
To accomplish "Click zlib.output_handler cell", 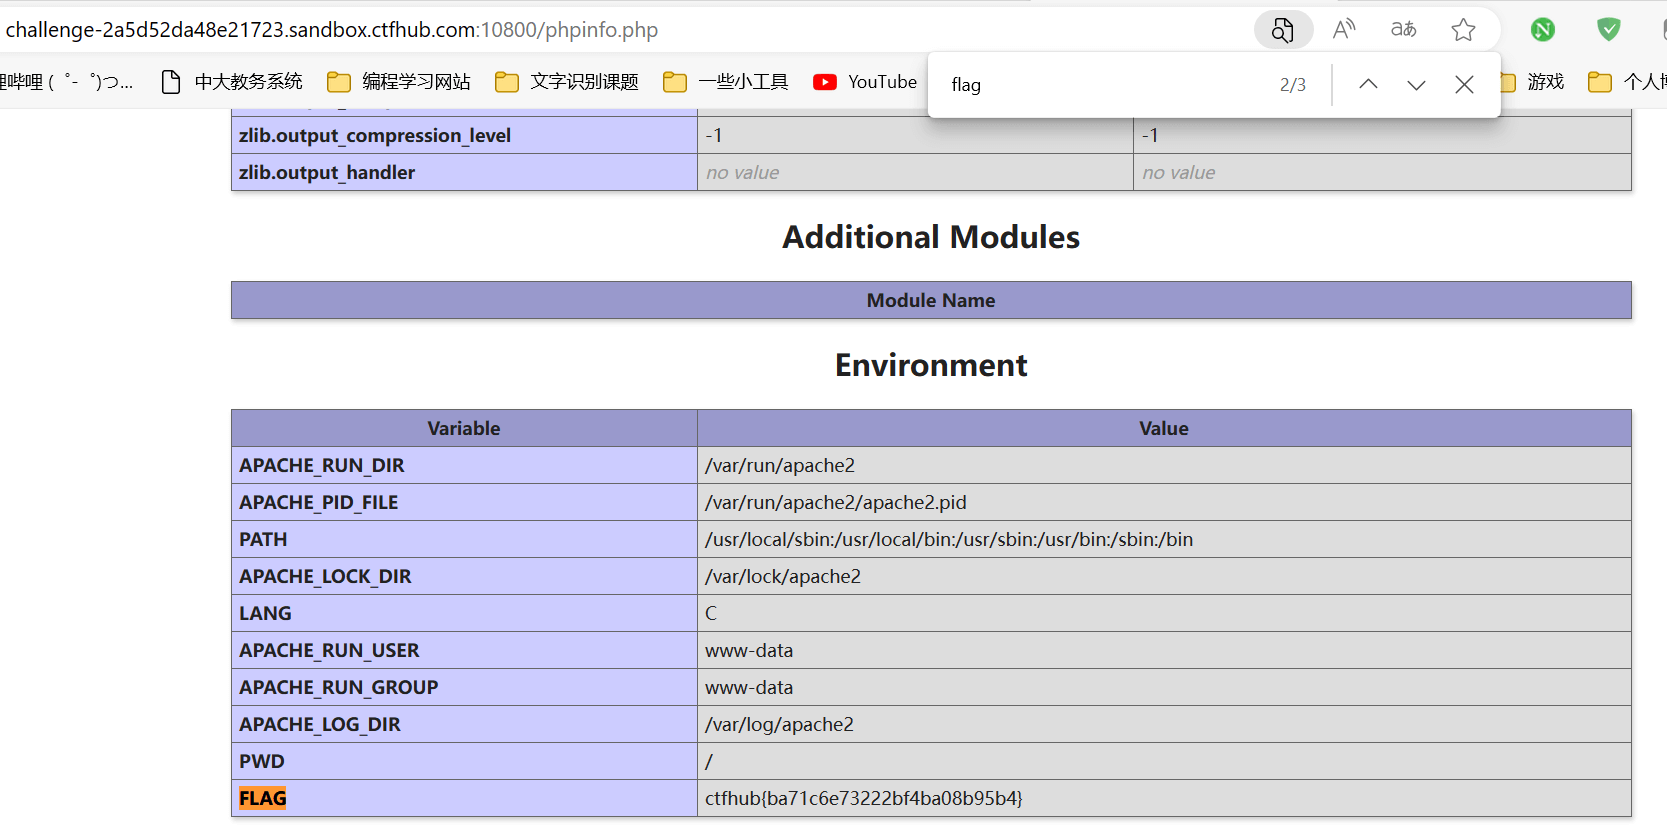I will pos(464,172).
